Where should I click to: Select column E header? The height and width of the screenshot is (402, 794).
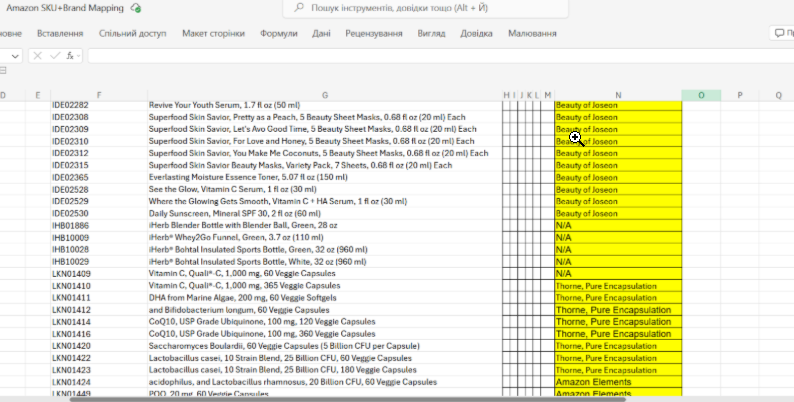coord(37,95)
